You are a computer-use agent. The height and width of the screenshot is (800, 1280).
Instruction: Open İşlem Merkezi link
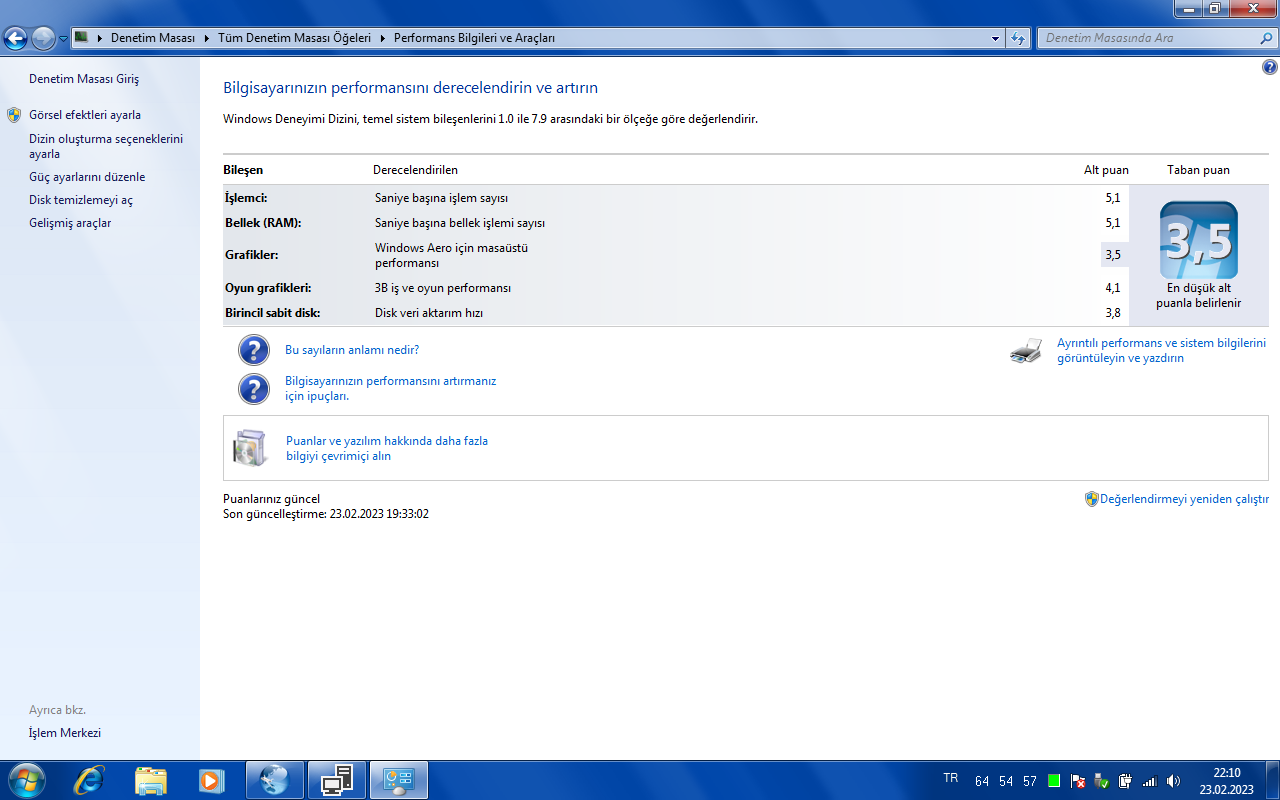tap(65, 733)
